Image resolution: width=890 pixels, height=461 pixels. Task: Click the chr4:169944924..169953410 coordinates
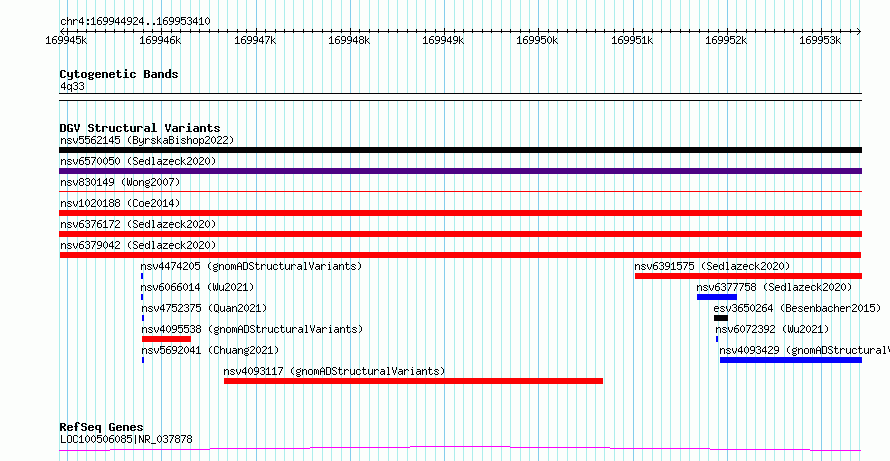(135, 22)
